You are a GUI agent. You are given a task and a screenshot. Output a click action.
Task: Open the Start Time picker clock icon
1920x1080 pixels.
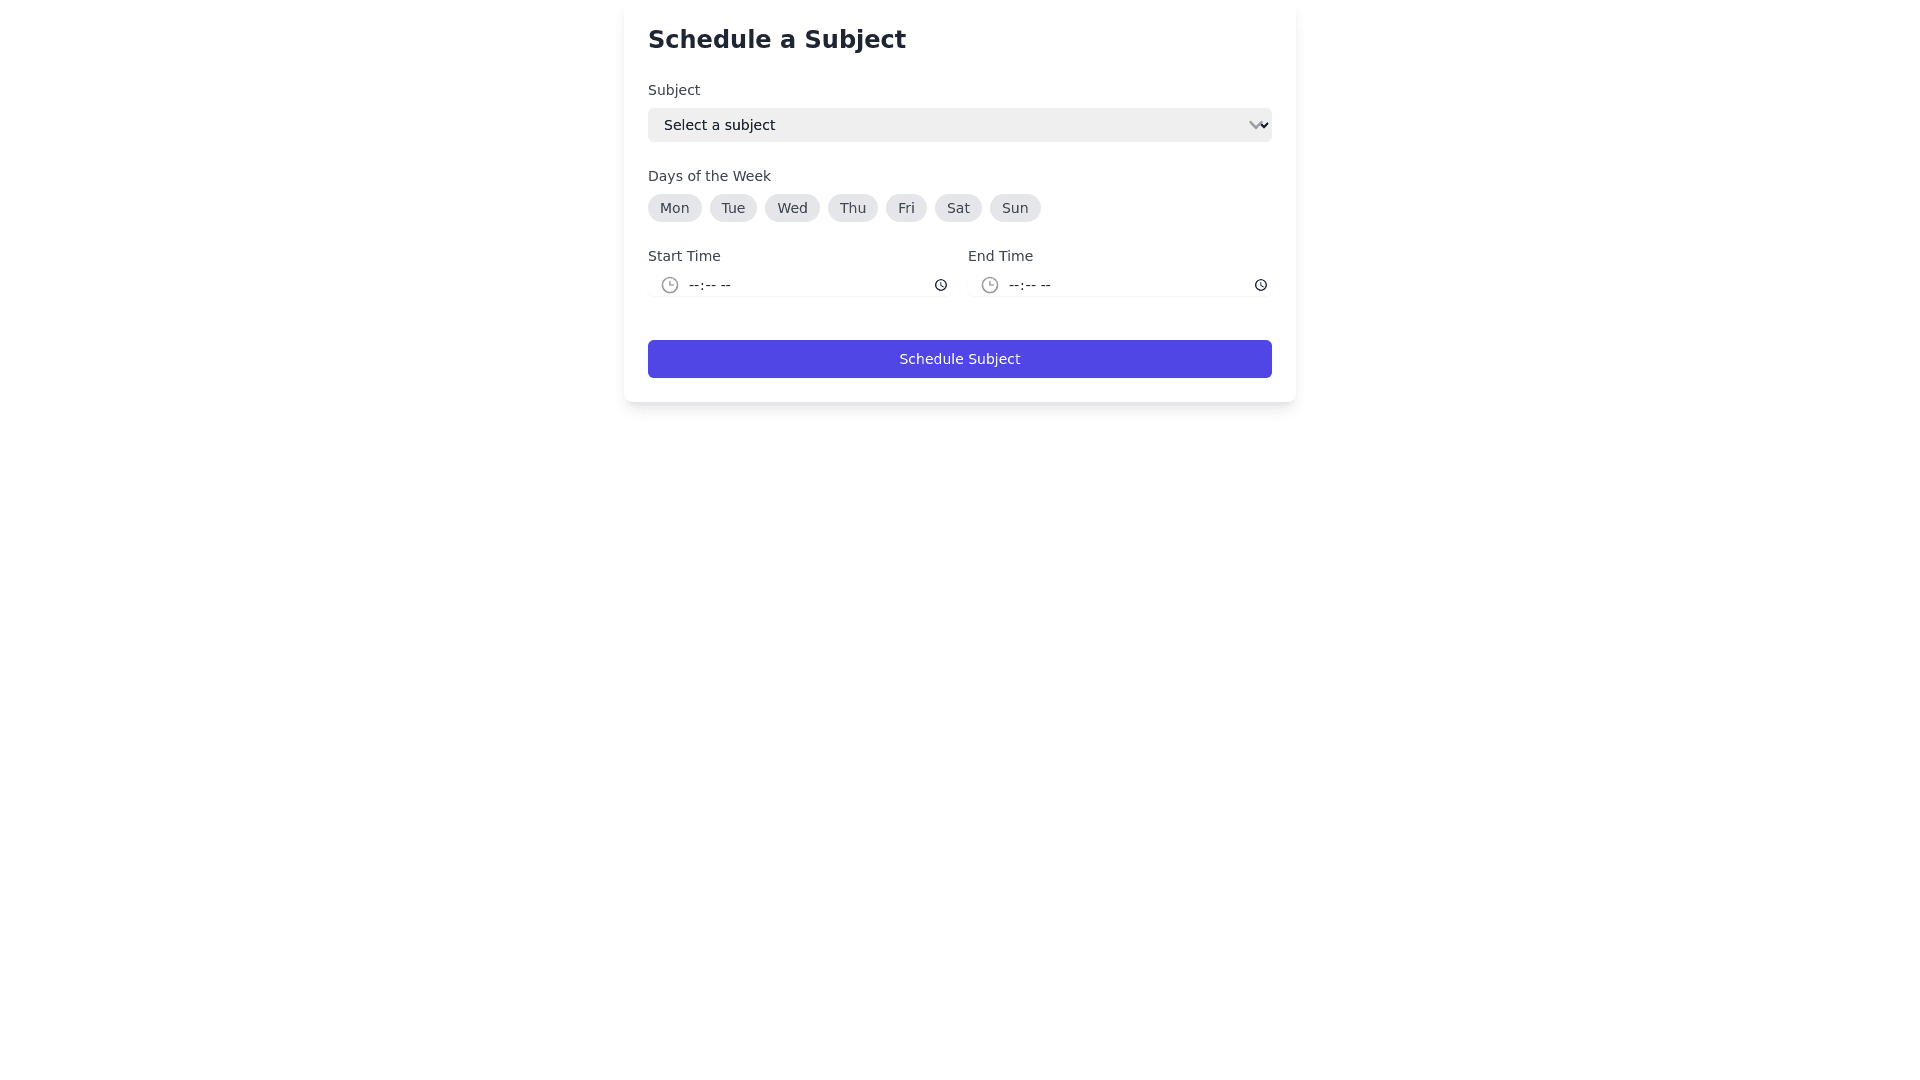click(940, 285)
